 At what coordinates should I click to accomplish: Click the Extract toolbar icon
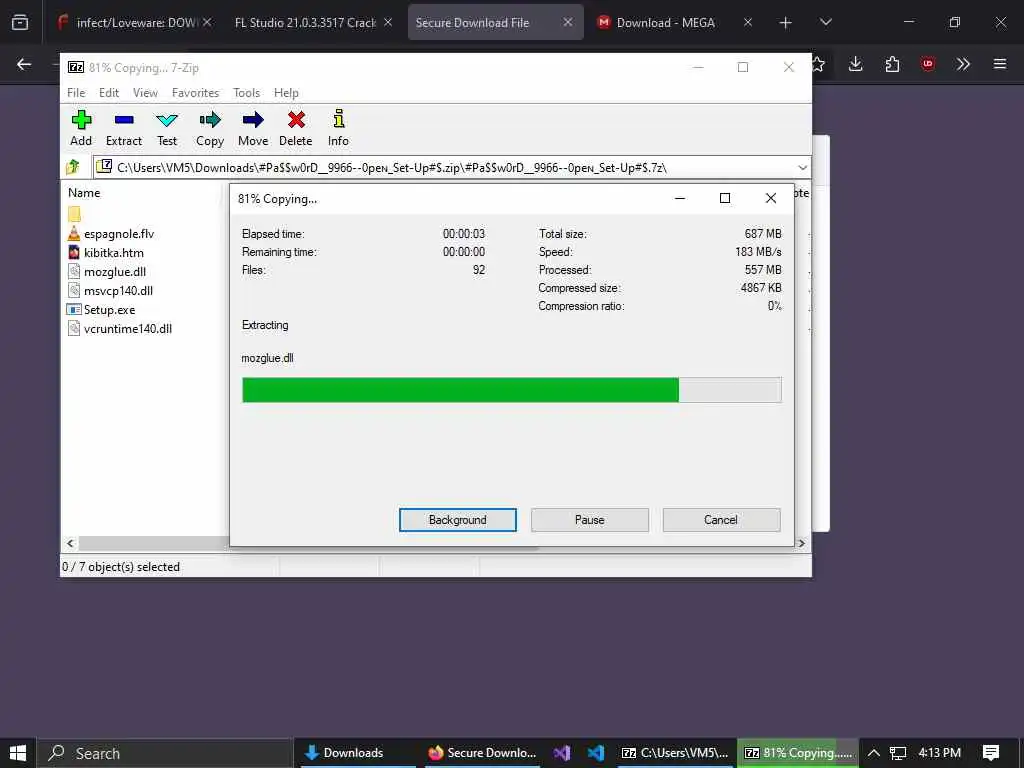(123, 128)
